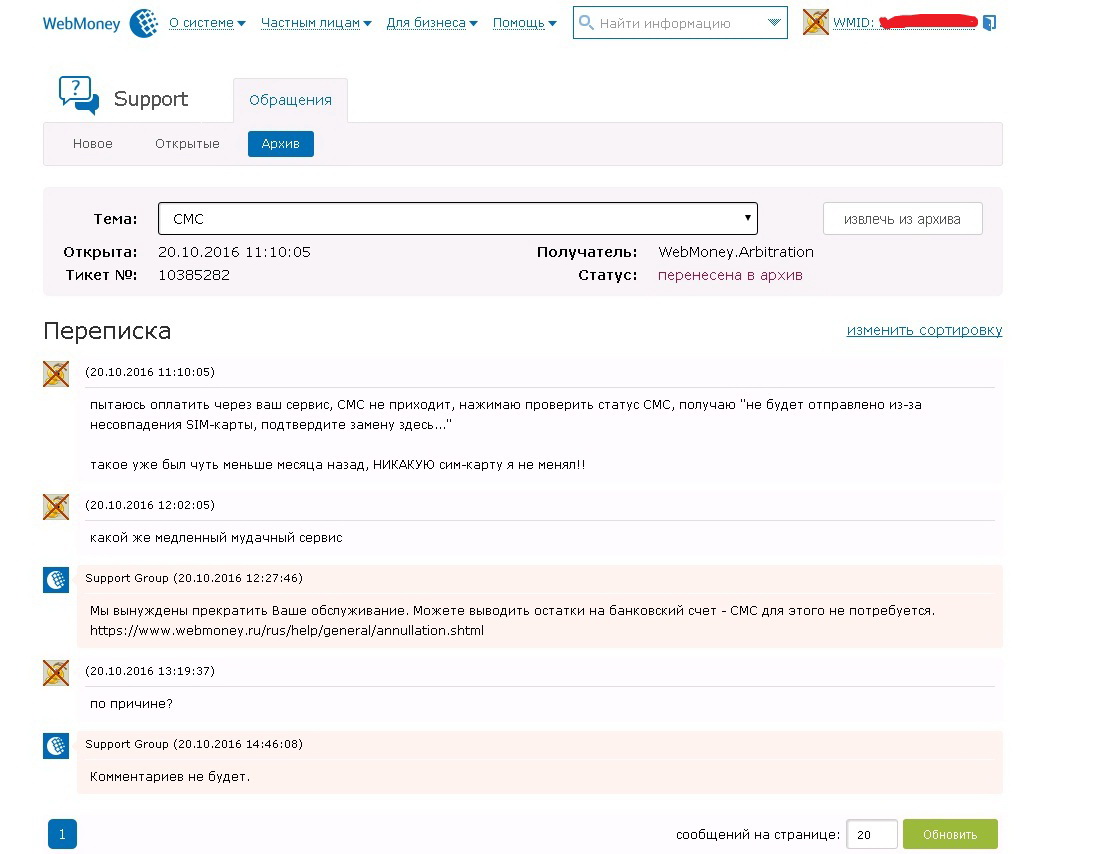Click first Support Group message avatar
Image resolution: width=1094 pixels, height=854 pixels.
56,580
